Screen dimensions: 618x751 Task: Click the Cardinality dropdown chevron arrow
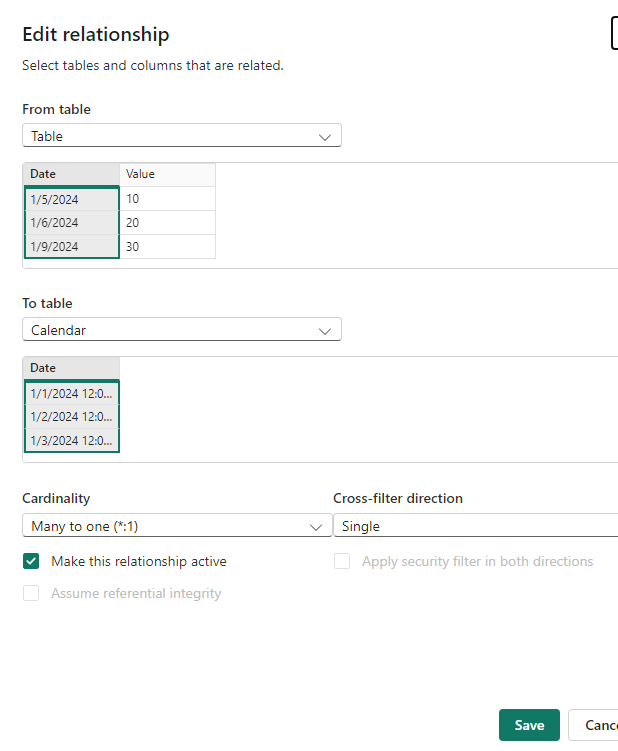[315, 527]
